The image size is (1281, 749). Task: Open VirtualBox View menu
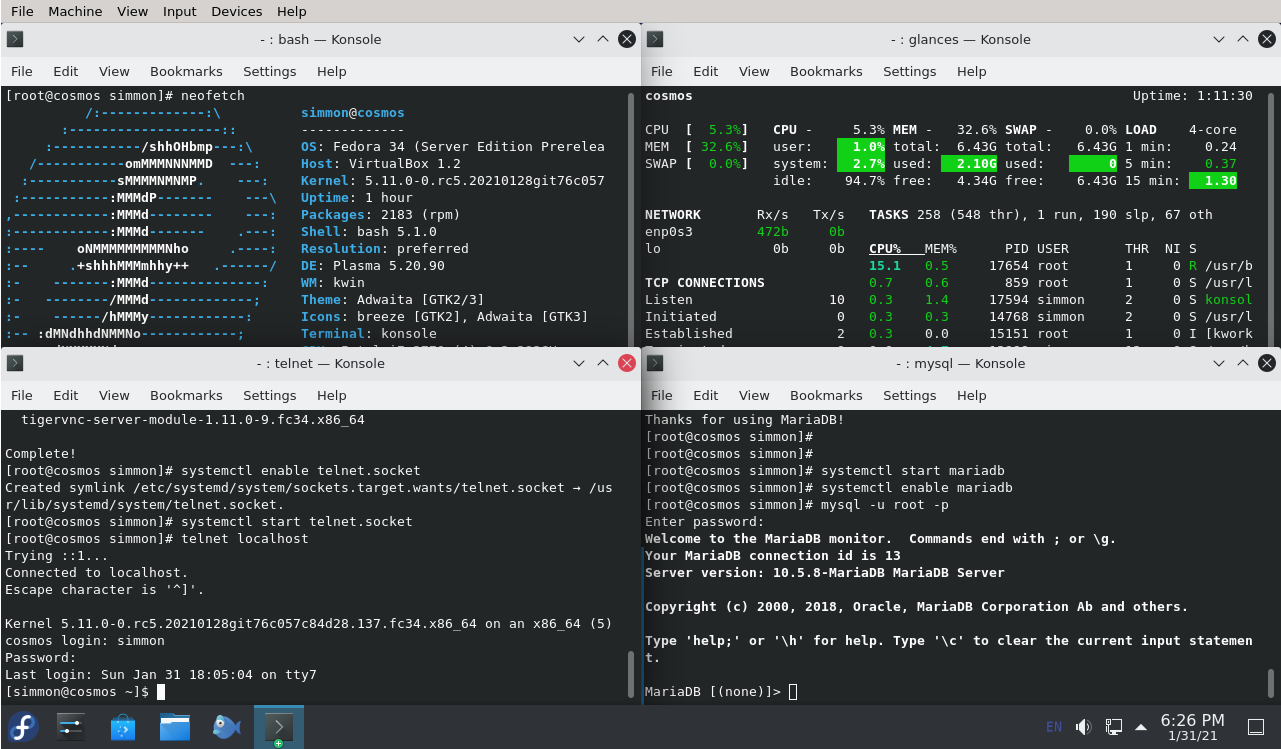click(x=132, y=11)
